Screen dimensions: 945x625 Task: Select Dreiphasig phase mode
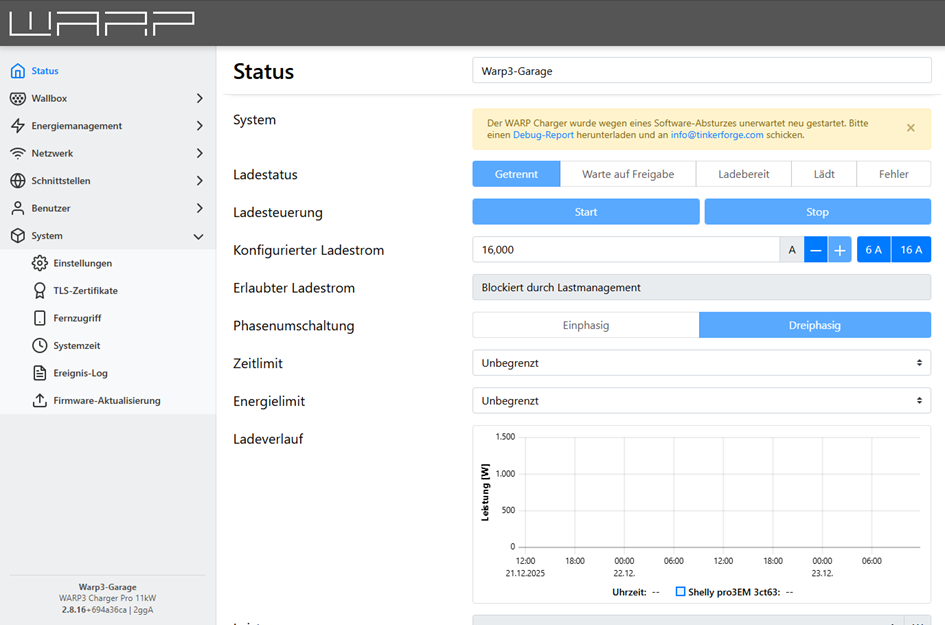(x=814, y=325)
